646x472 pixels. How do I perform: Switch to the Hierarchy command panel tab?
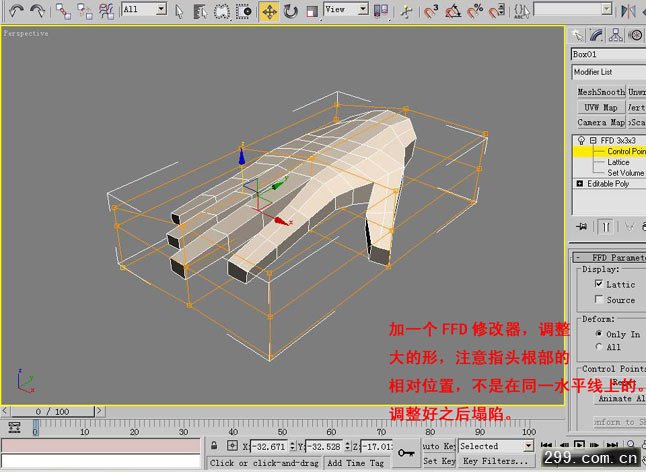click(616, 35)
